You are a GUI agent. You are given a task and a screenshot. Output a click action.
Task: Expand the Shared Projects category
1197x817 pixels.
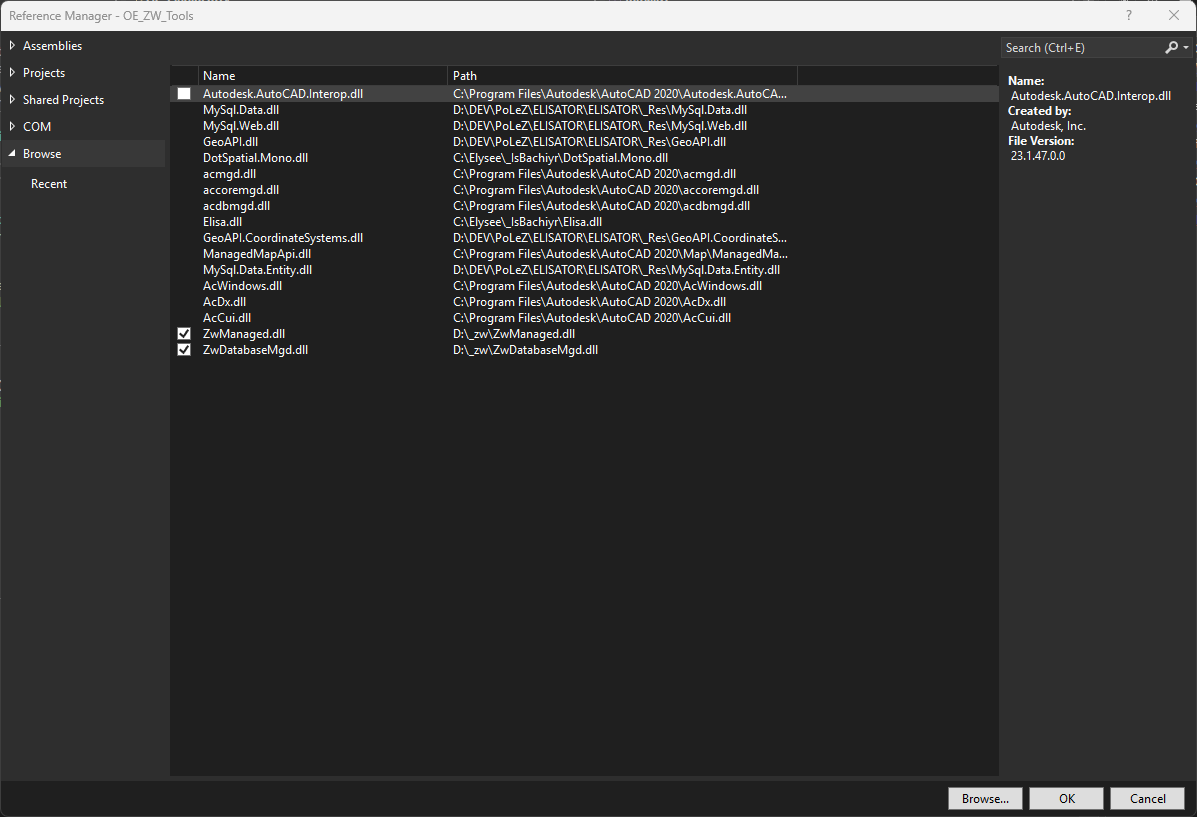[12, 99]
